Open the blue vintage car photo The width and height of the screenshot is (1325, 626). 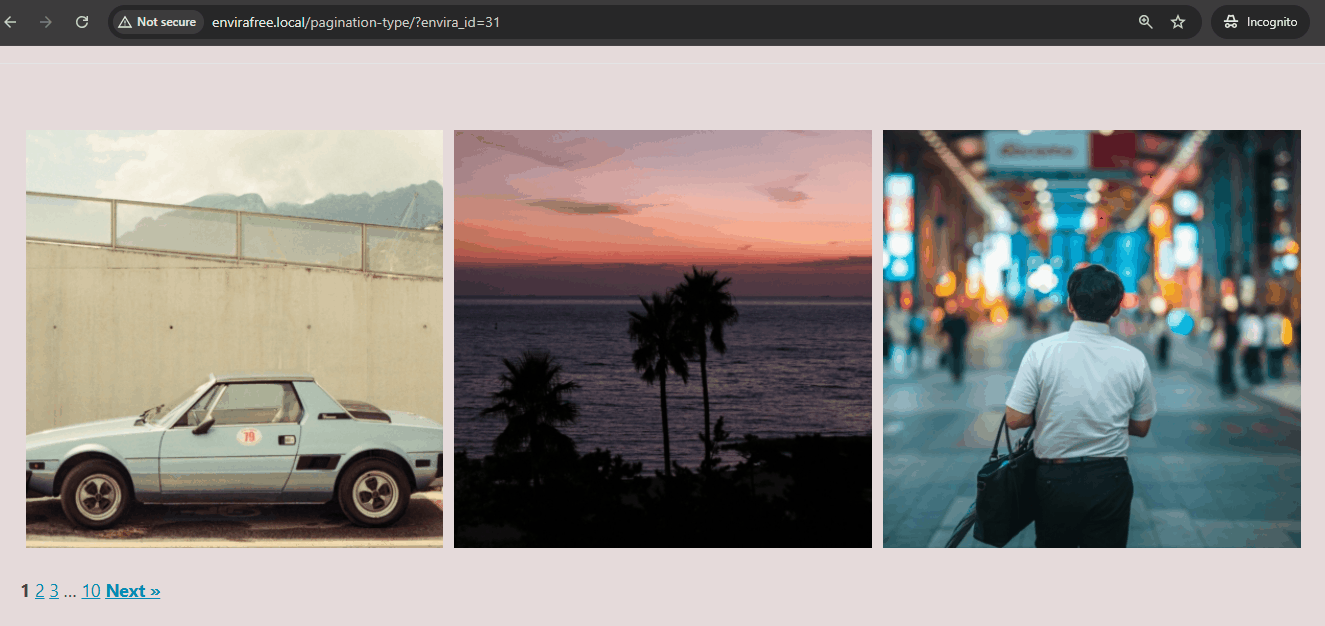click(233, 337)
